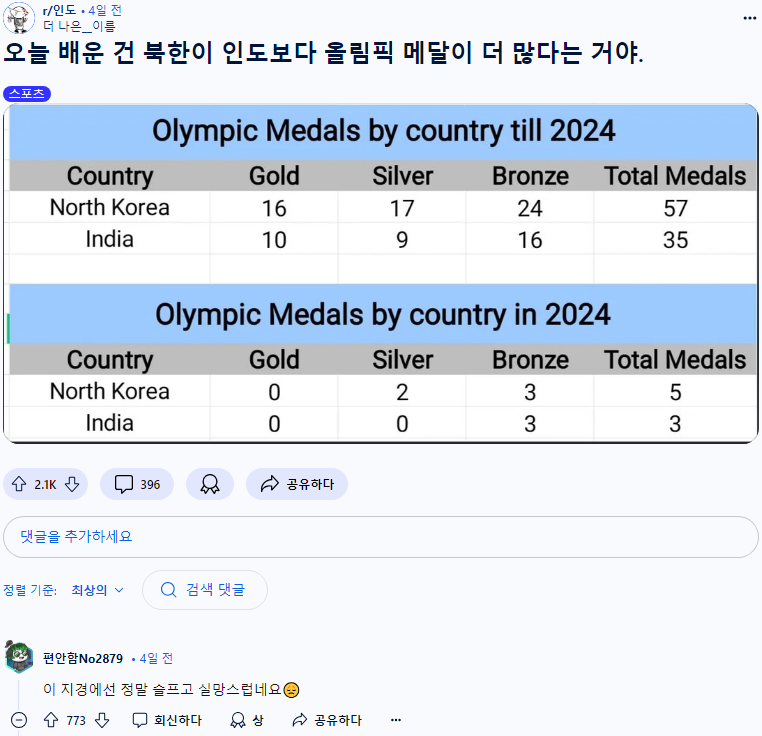Award the comment with 상 button
The width and height of the screenshot is (762, 736).
247,720
